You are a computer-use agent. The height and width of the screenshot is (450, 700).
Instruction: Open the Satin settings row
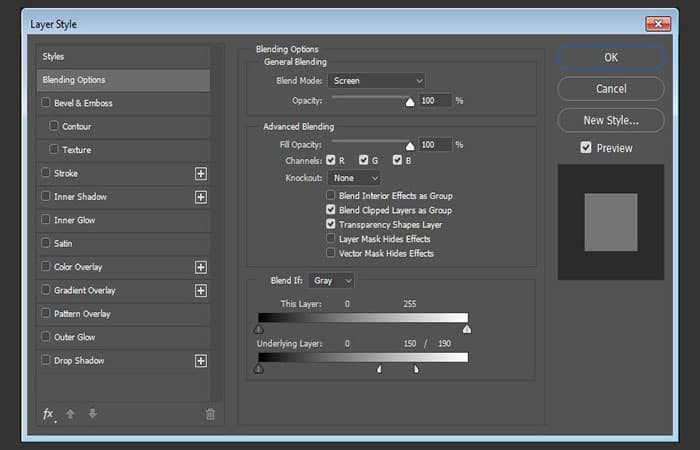[x=123, y=243]
